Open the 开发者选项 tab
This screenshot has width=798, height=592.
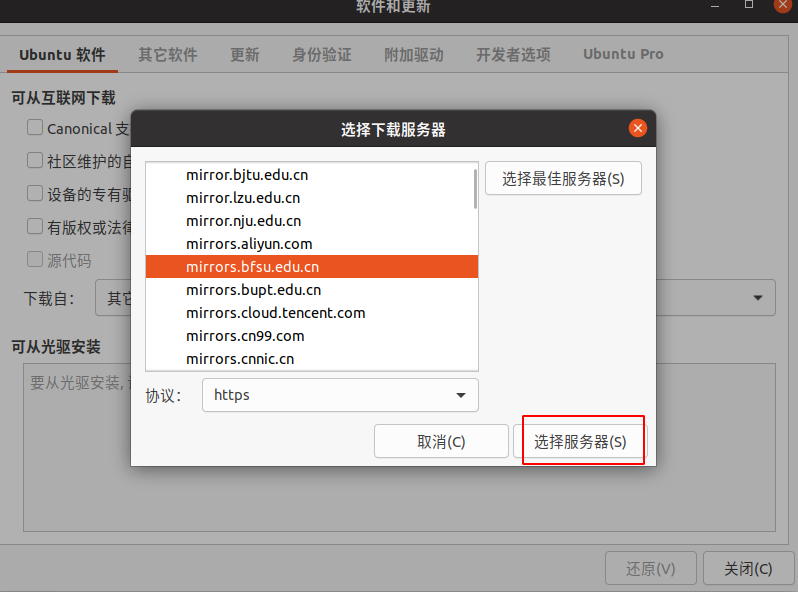click(x=513, y=54)
